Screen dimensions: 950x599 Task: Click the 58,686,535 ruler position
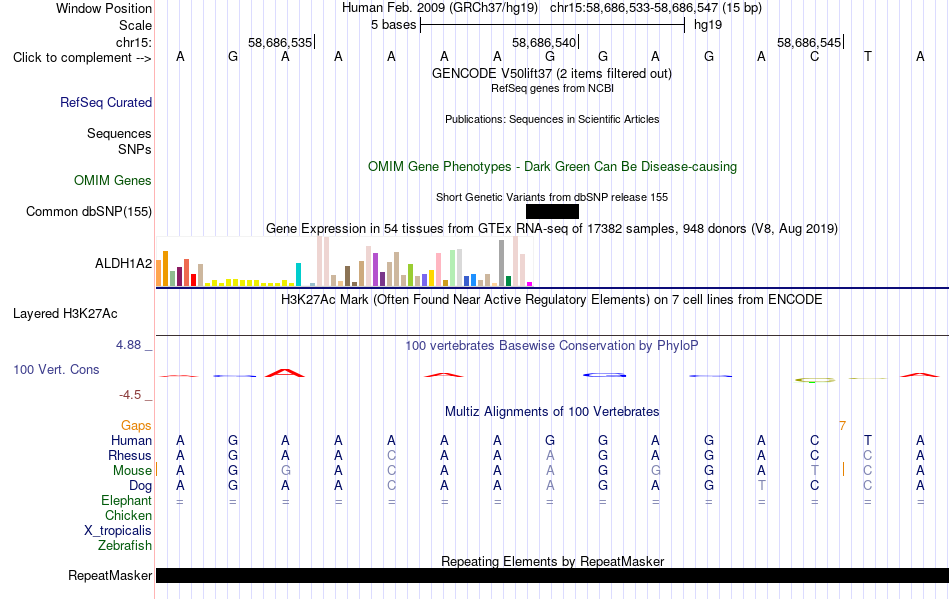pyautogui.click(x=281, y=42)
